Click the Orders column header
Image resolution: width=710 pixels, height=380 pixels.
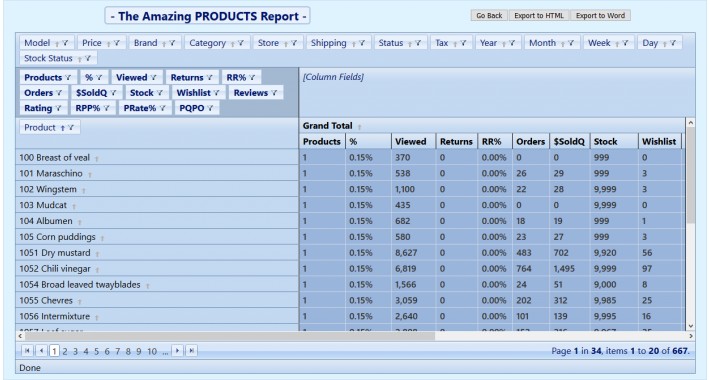tap(530, 141)
